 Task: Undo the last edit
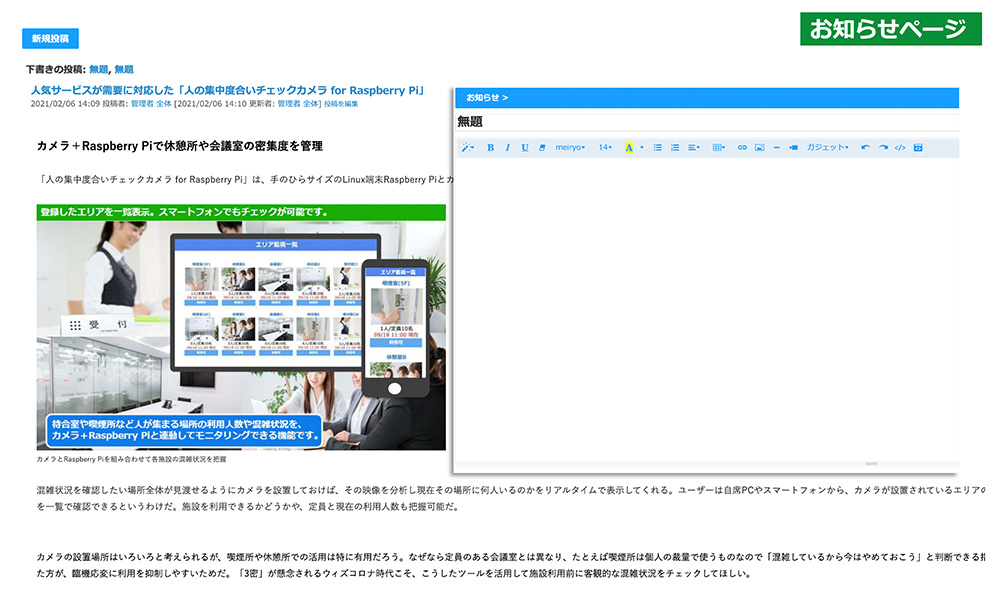(x=865, y=147)
